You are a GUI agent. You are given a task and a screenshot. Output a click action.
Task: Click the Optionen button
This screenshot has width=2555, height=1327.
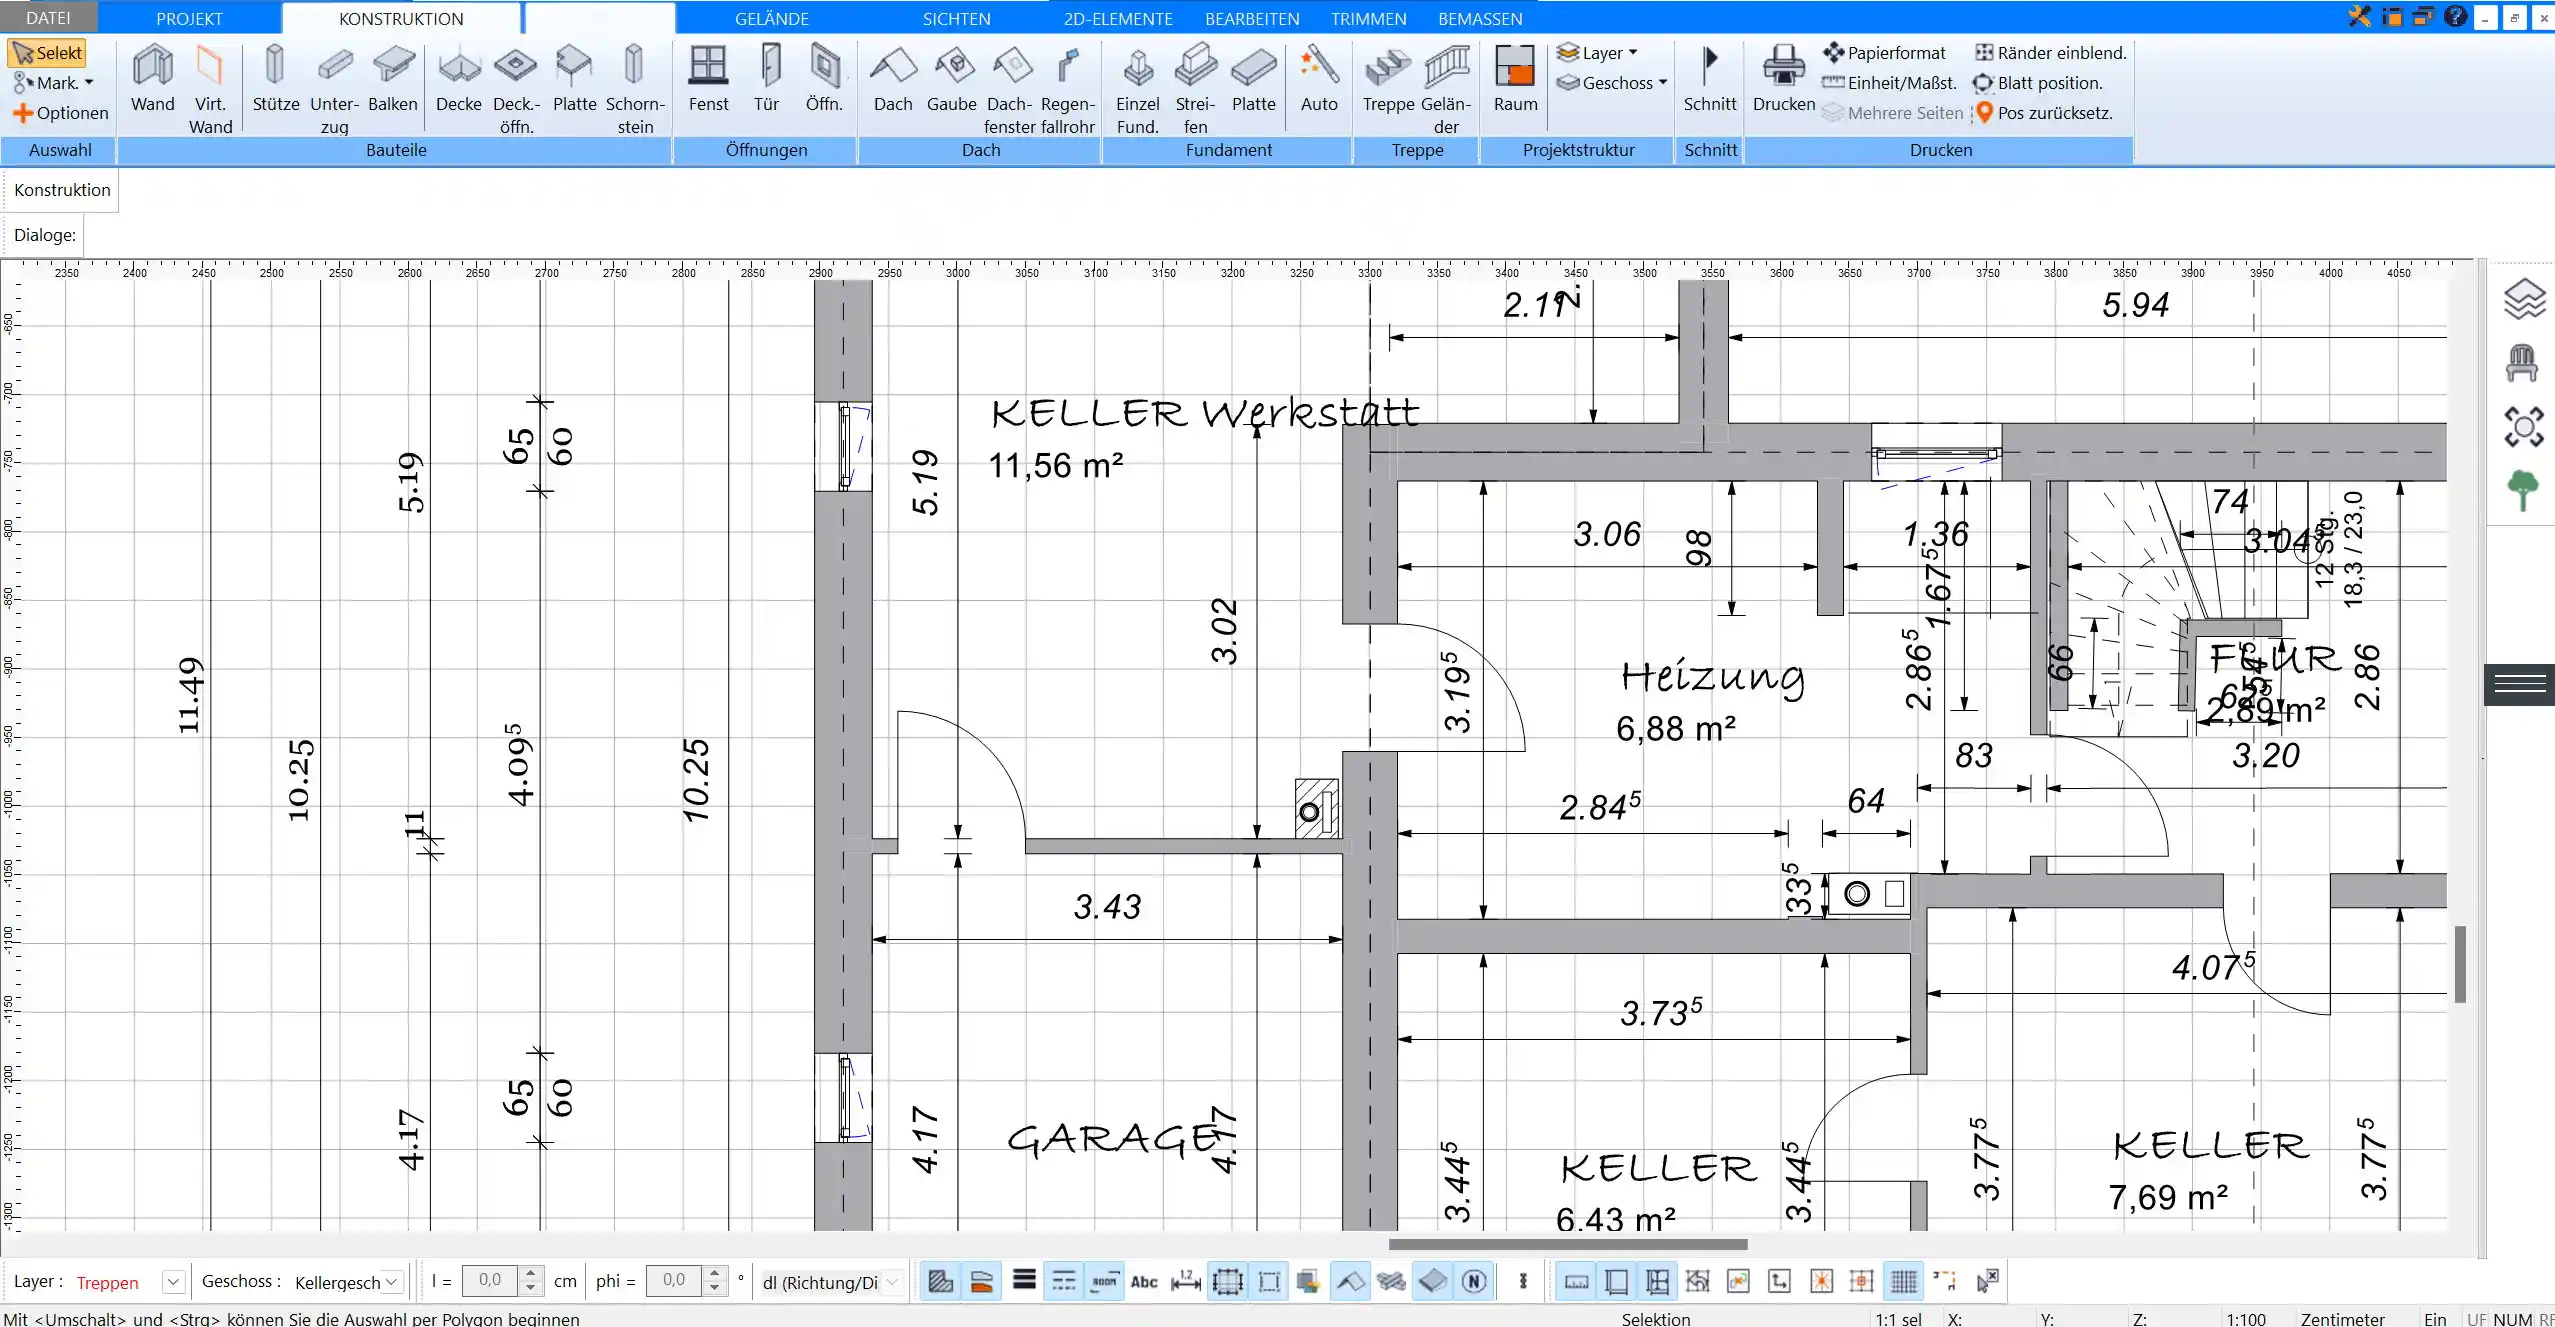tap(60, 113)
